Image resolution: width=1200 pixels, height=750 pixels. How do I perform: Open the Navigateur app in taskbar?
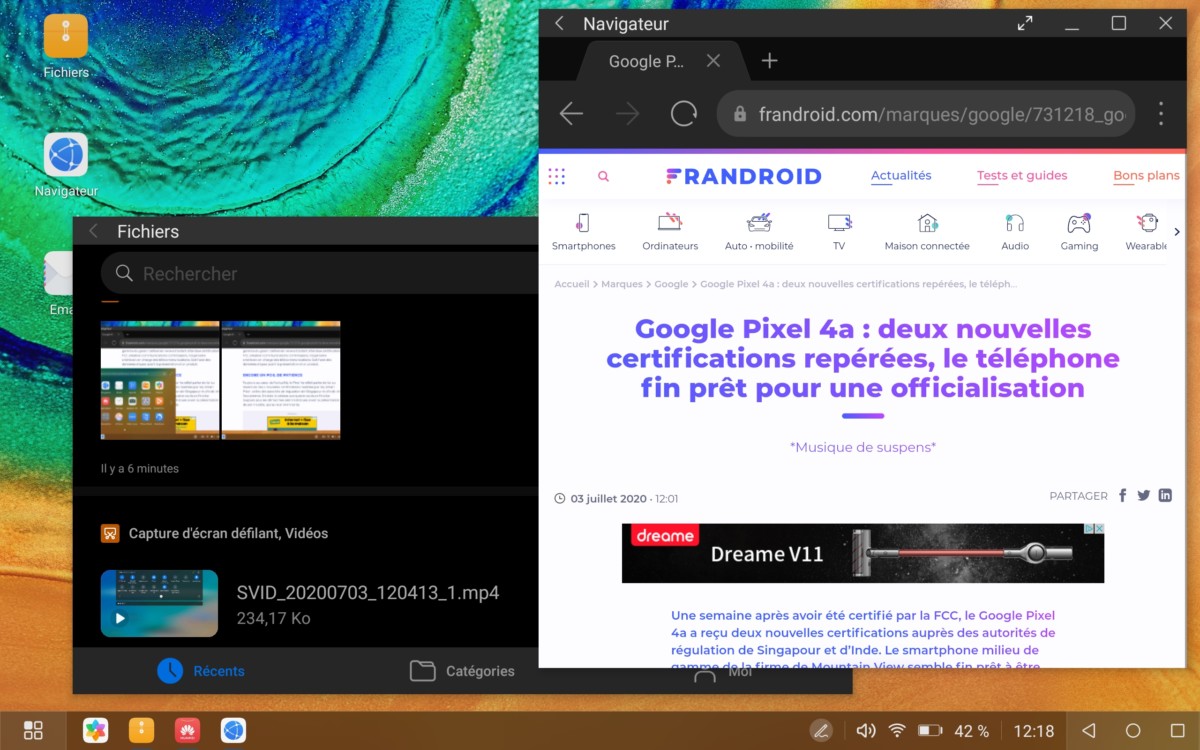click(234, 730)
